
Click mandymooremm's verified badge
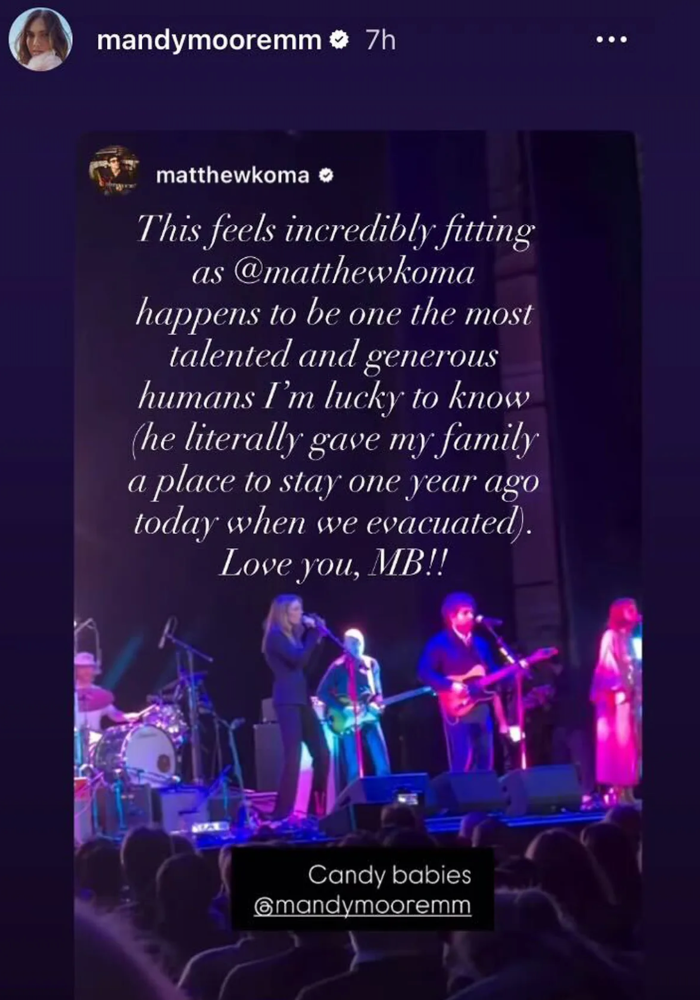point(339,40)
